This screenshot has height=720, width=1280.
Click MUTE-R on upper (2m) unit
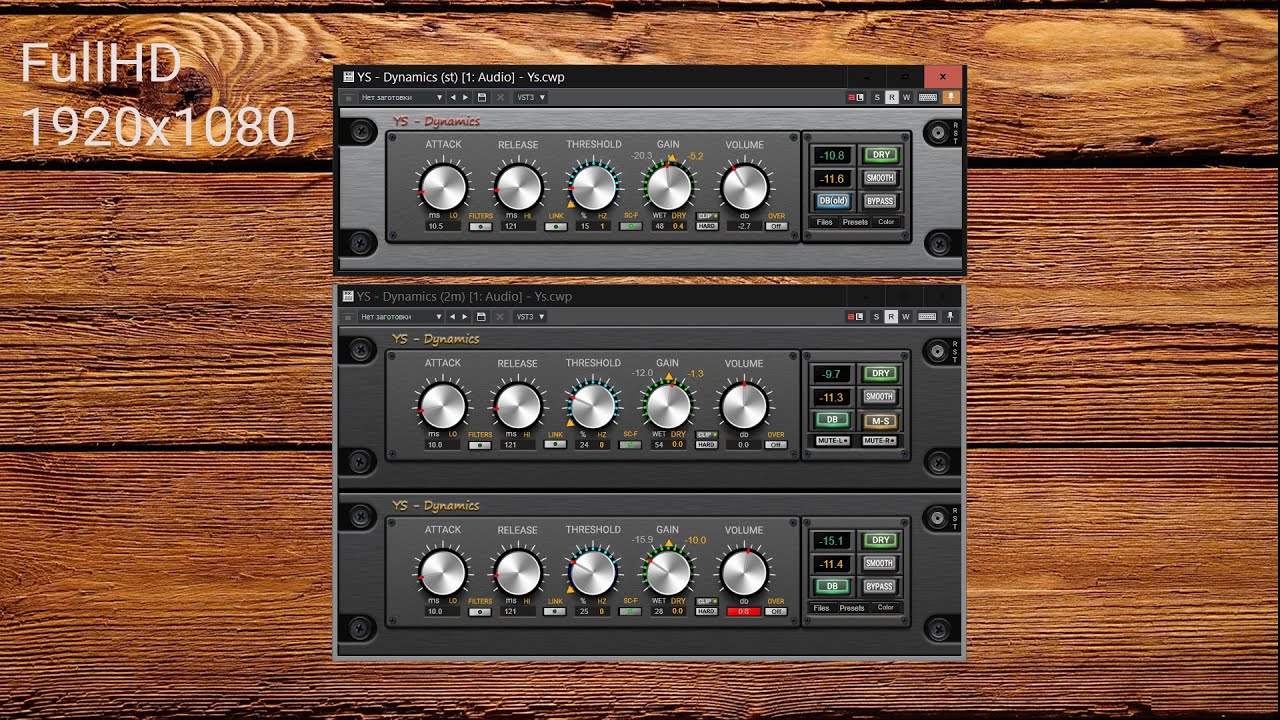coord(880,441)
